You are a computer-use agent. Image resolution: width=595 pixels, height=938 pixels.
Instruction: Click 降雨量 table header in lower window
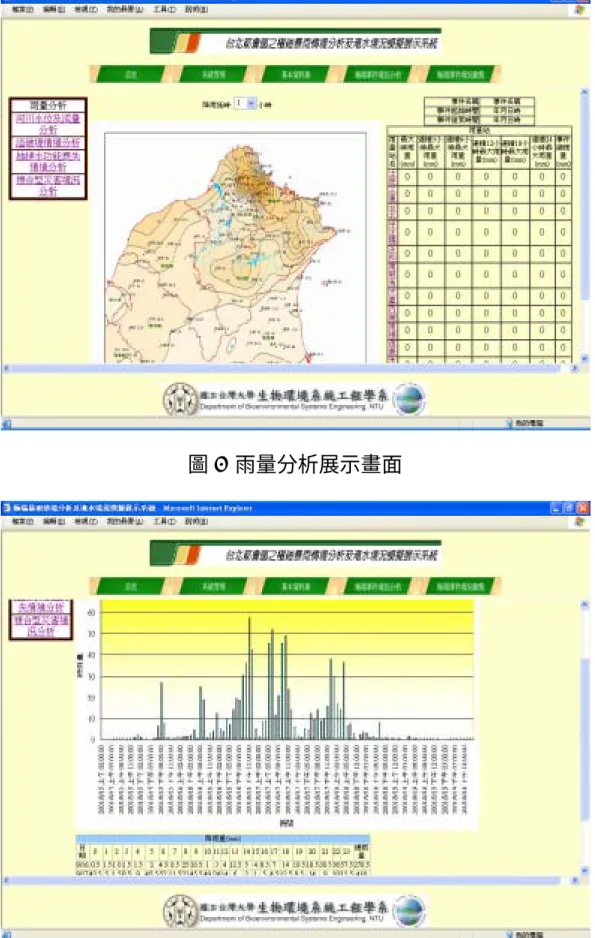click(223, 839)
